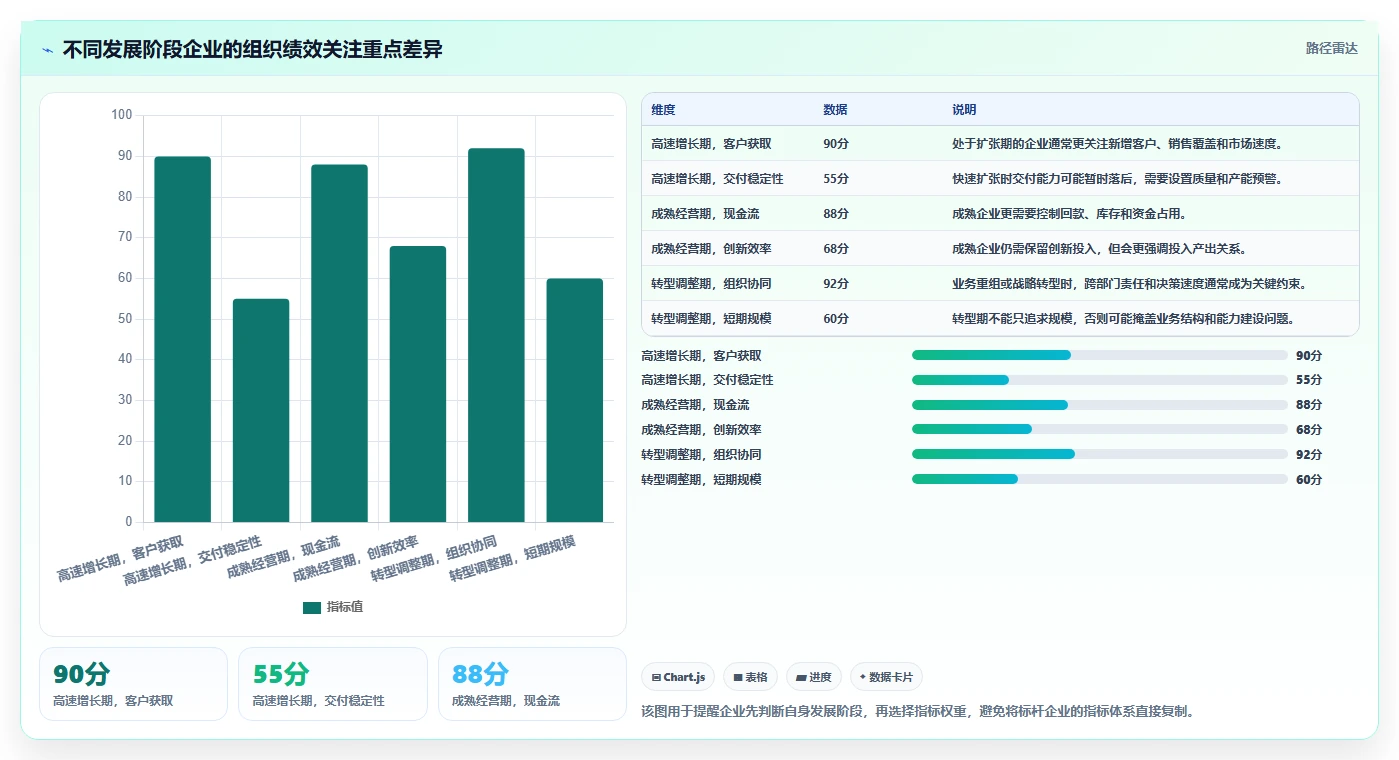The height and width of the screenshot is (760, 1399).
Task: Select the 数据卡片 tag chip
Action: click(x=886, y=677)
